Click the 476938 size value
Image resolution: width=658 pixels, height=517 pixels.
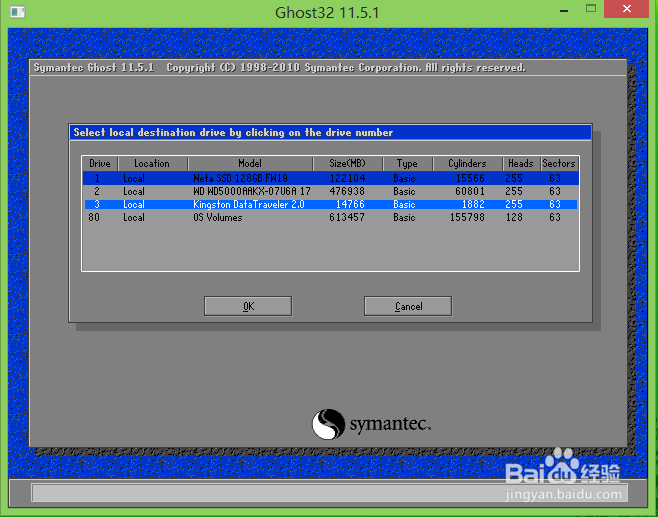[347, 191]
